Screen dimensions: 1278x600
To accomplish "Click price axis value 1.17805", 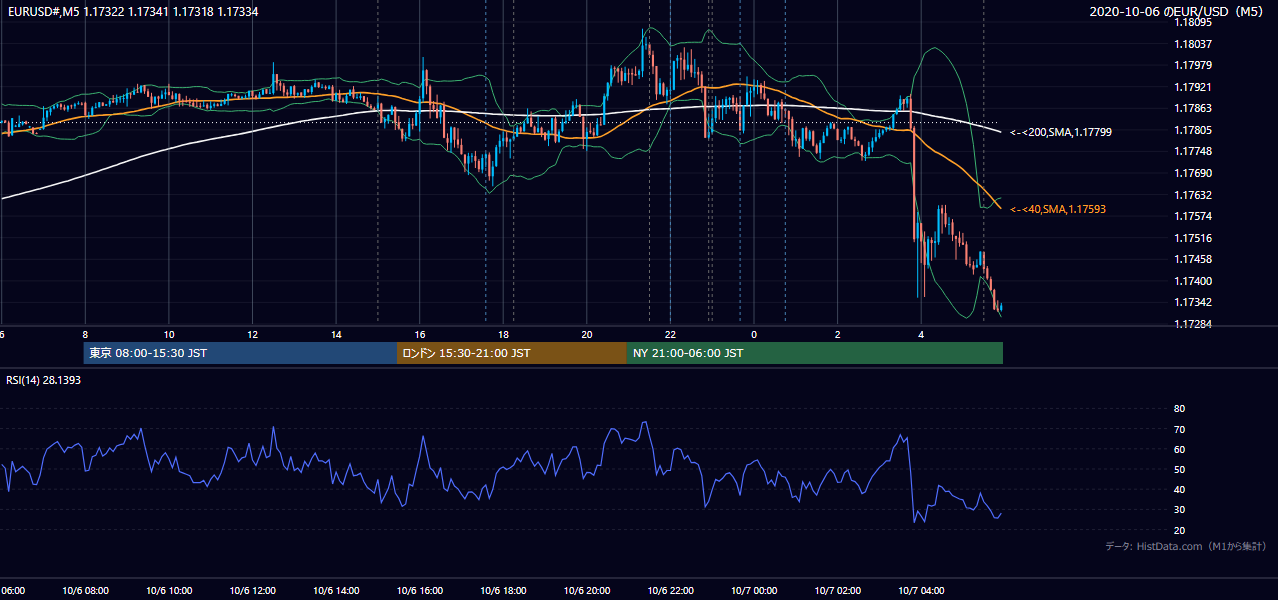I will pos(1192,130).
